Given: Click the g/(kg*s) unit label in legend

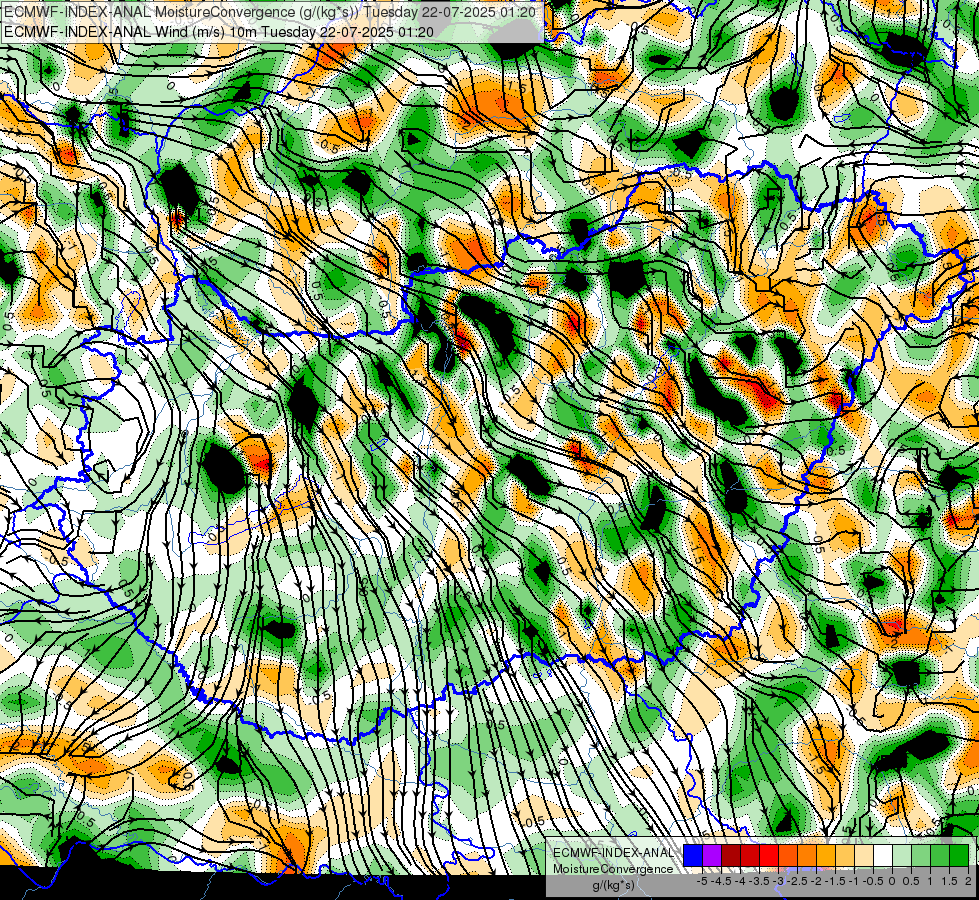Looking at the screenshot, I should [613, 886].
